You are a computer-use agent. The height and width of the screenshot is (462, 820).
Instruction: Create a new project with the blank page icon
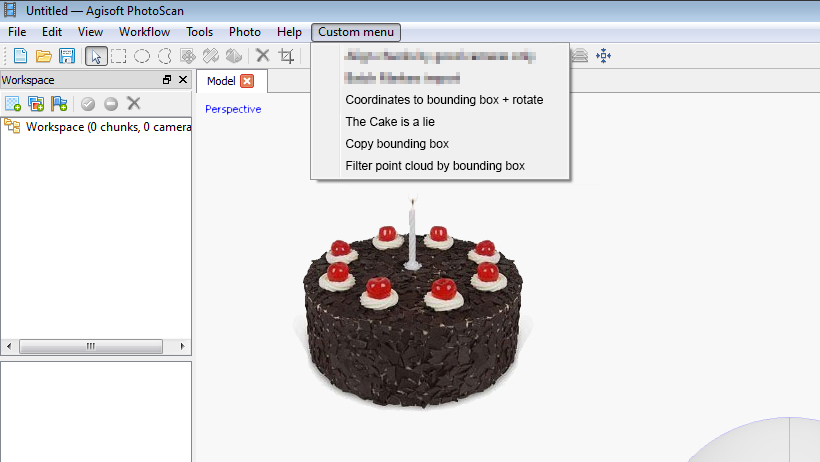click(20, 55)
